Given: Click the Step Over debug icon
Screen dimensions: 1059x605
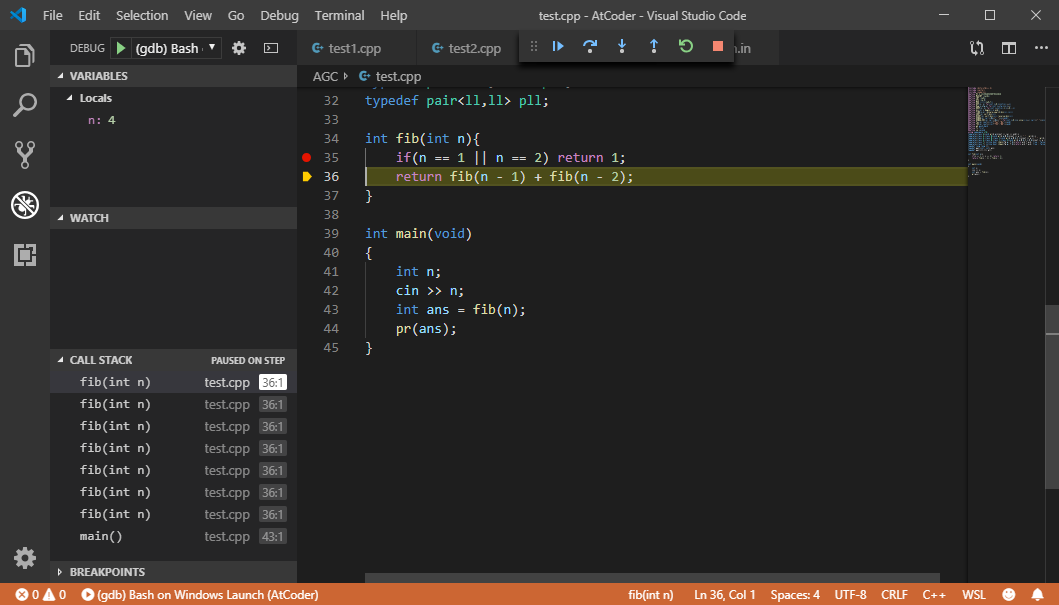Looking at the screenshot, I should [590, 46].
